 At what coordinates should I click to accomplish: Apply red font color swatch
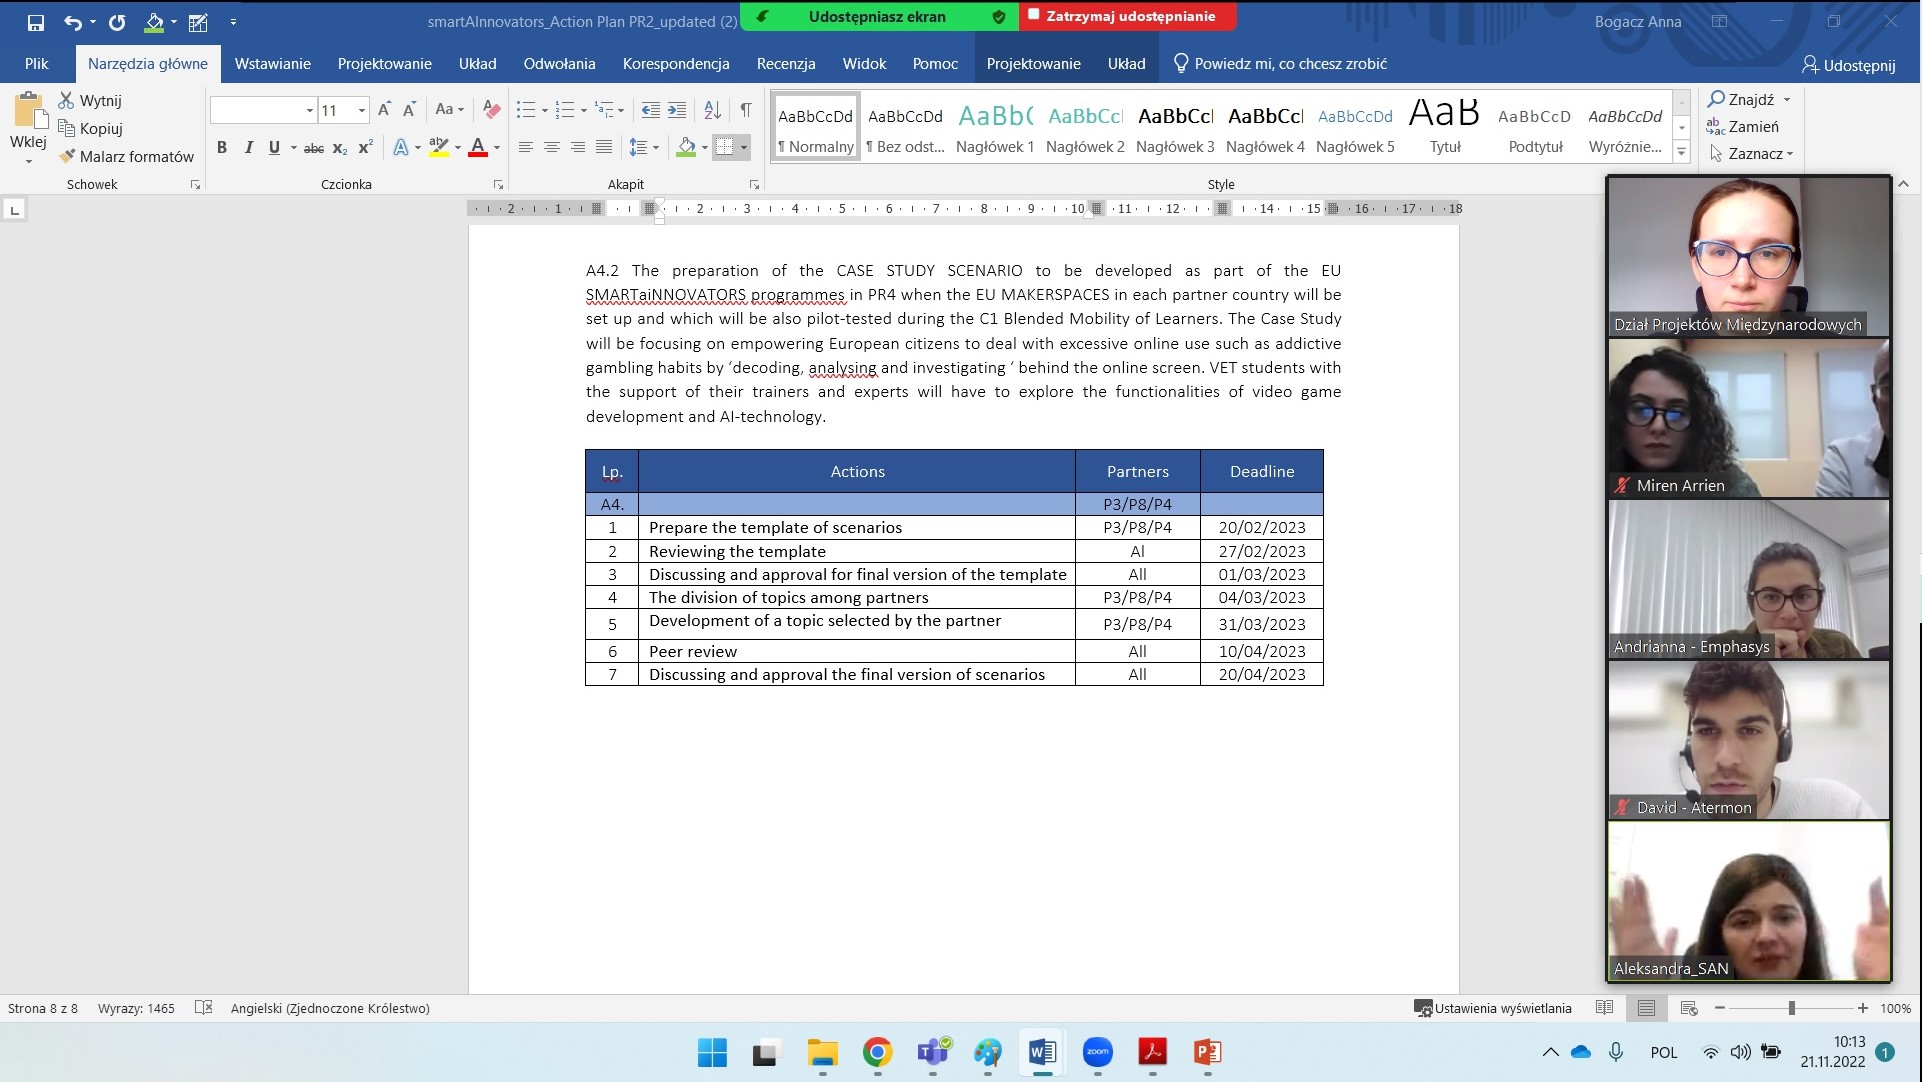(478, 147)
